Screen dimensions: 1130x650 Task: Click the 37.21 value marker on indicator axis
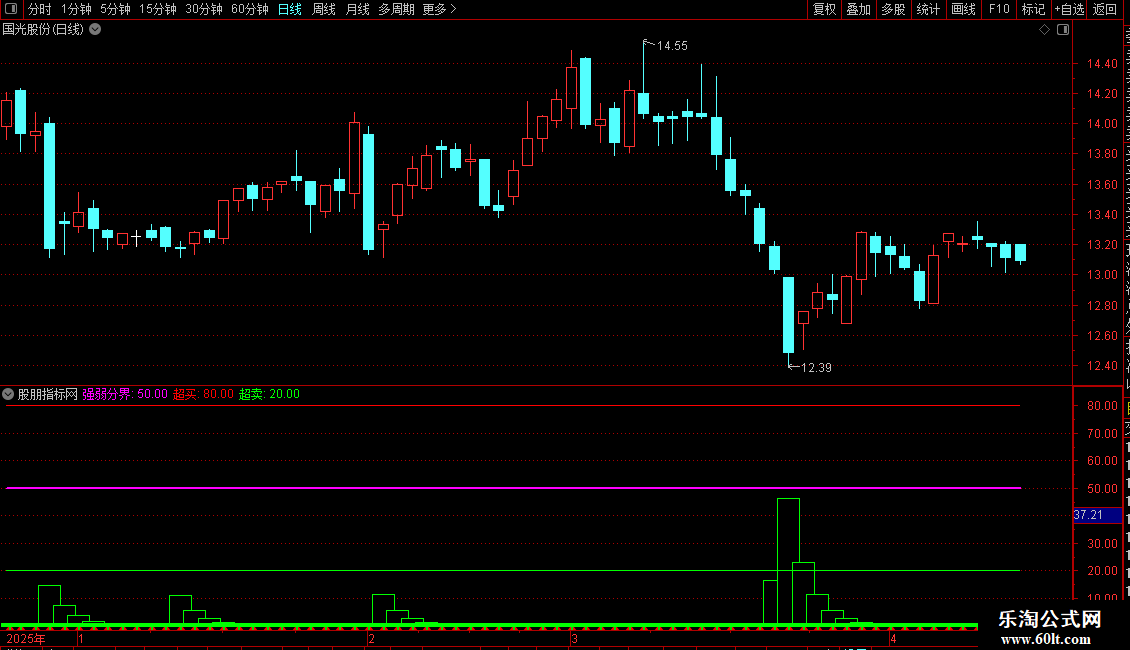click(x=1098, y=515)
